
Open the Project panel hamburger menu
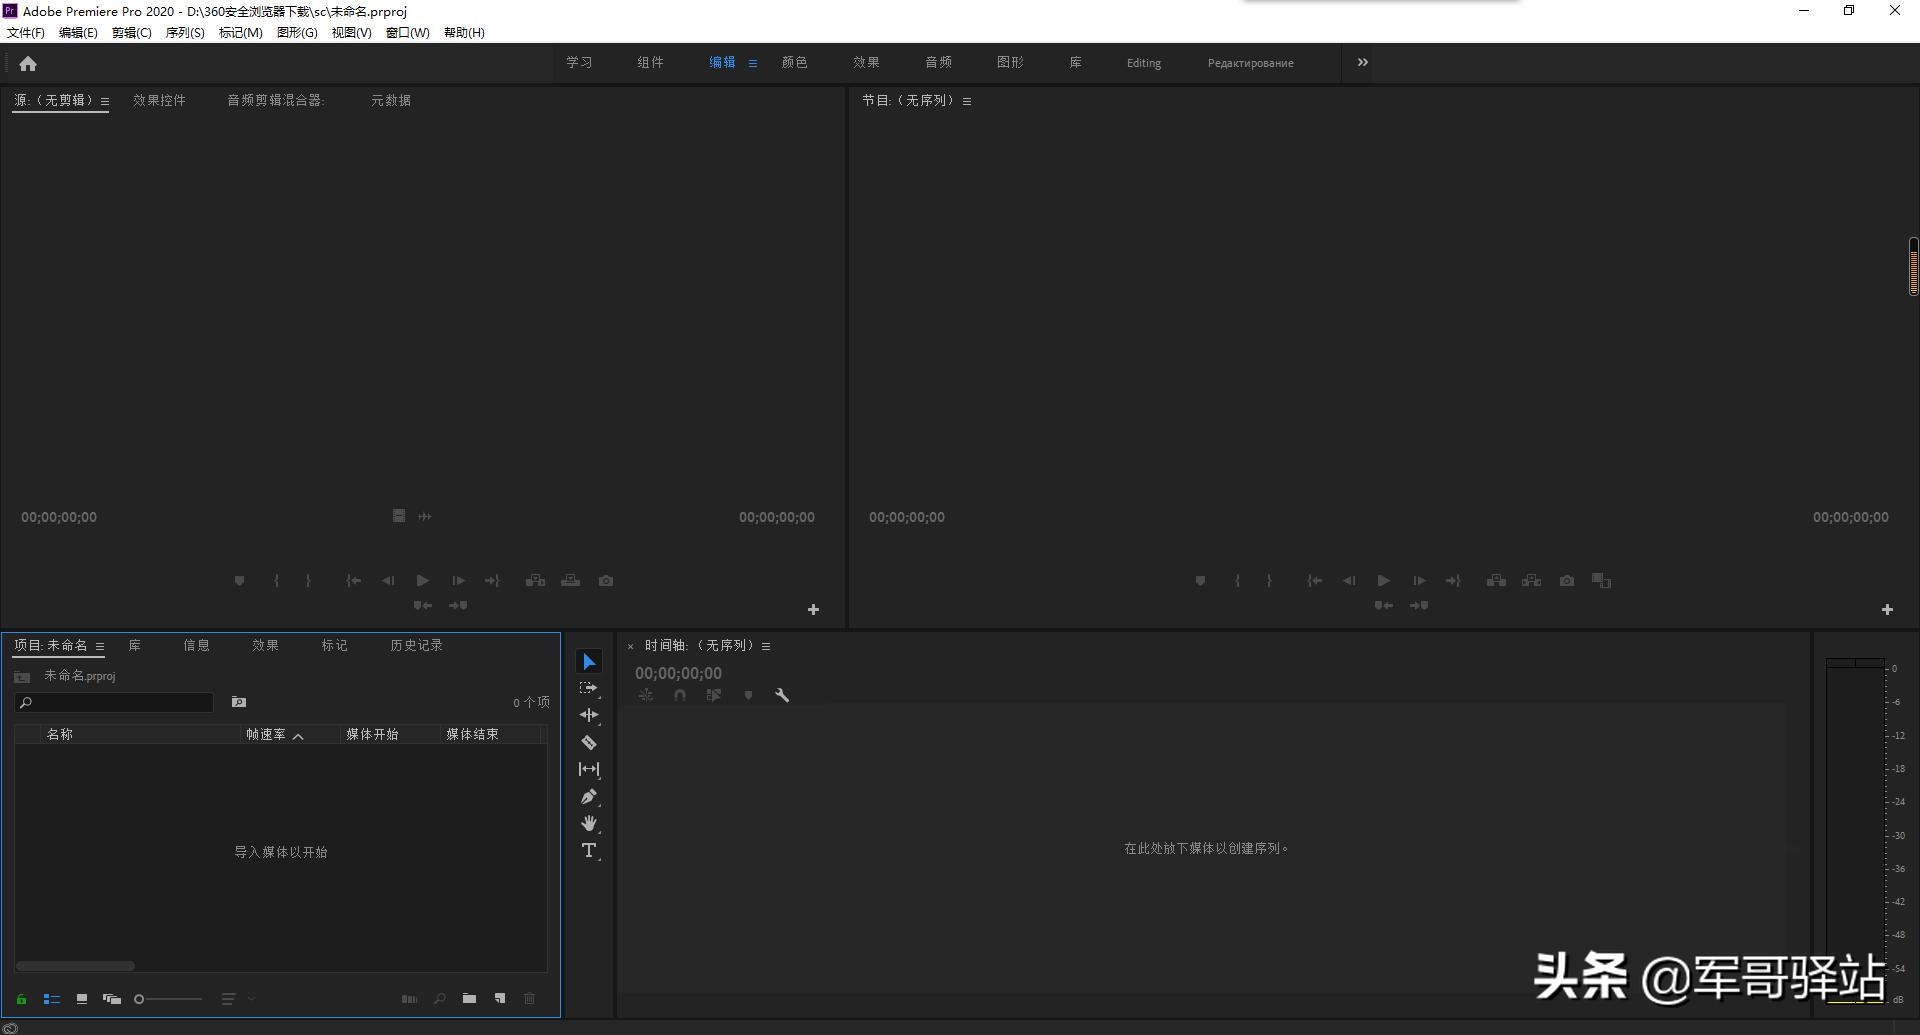pos(100,646)
